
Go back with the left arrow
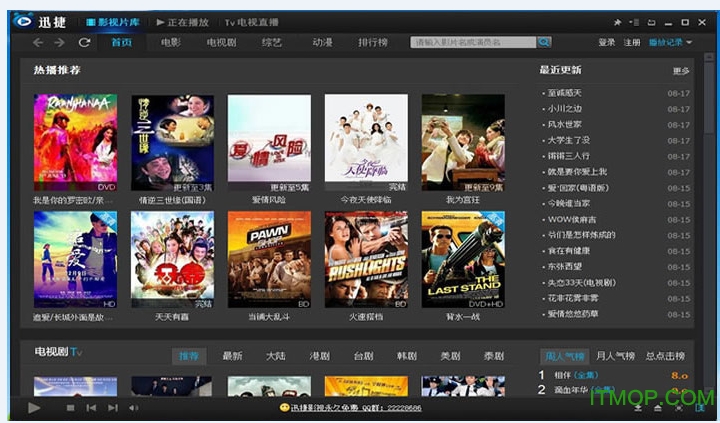(38, 43)
